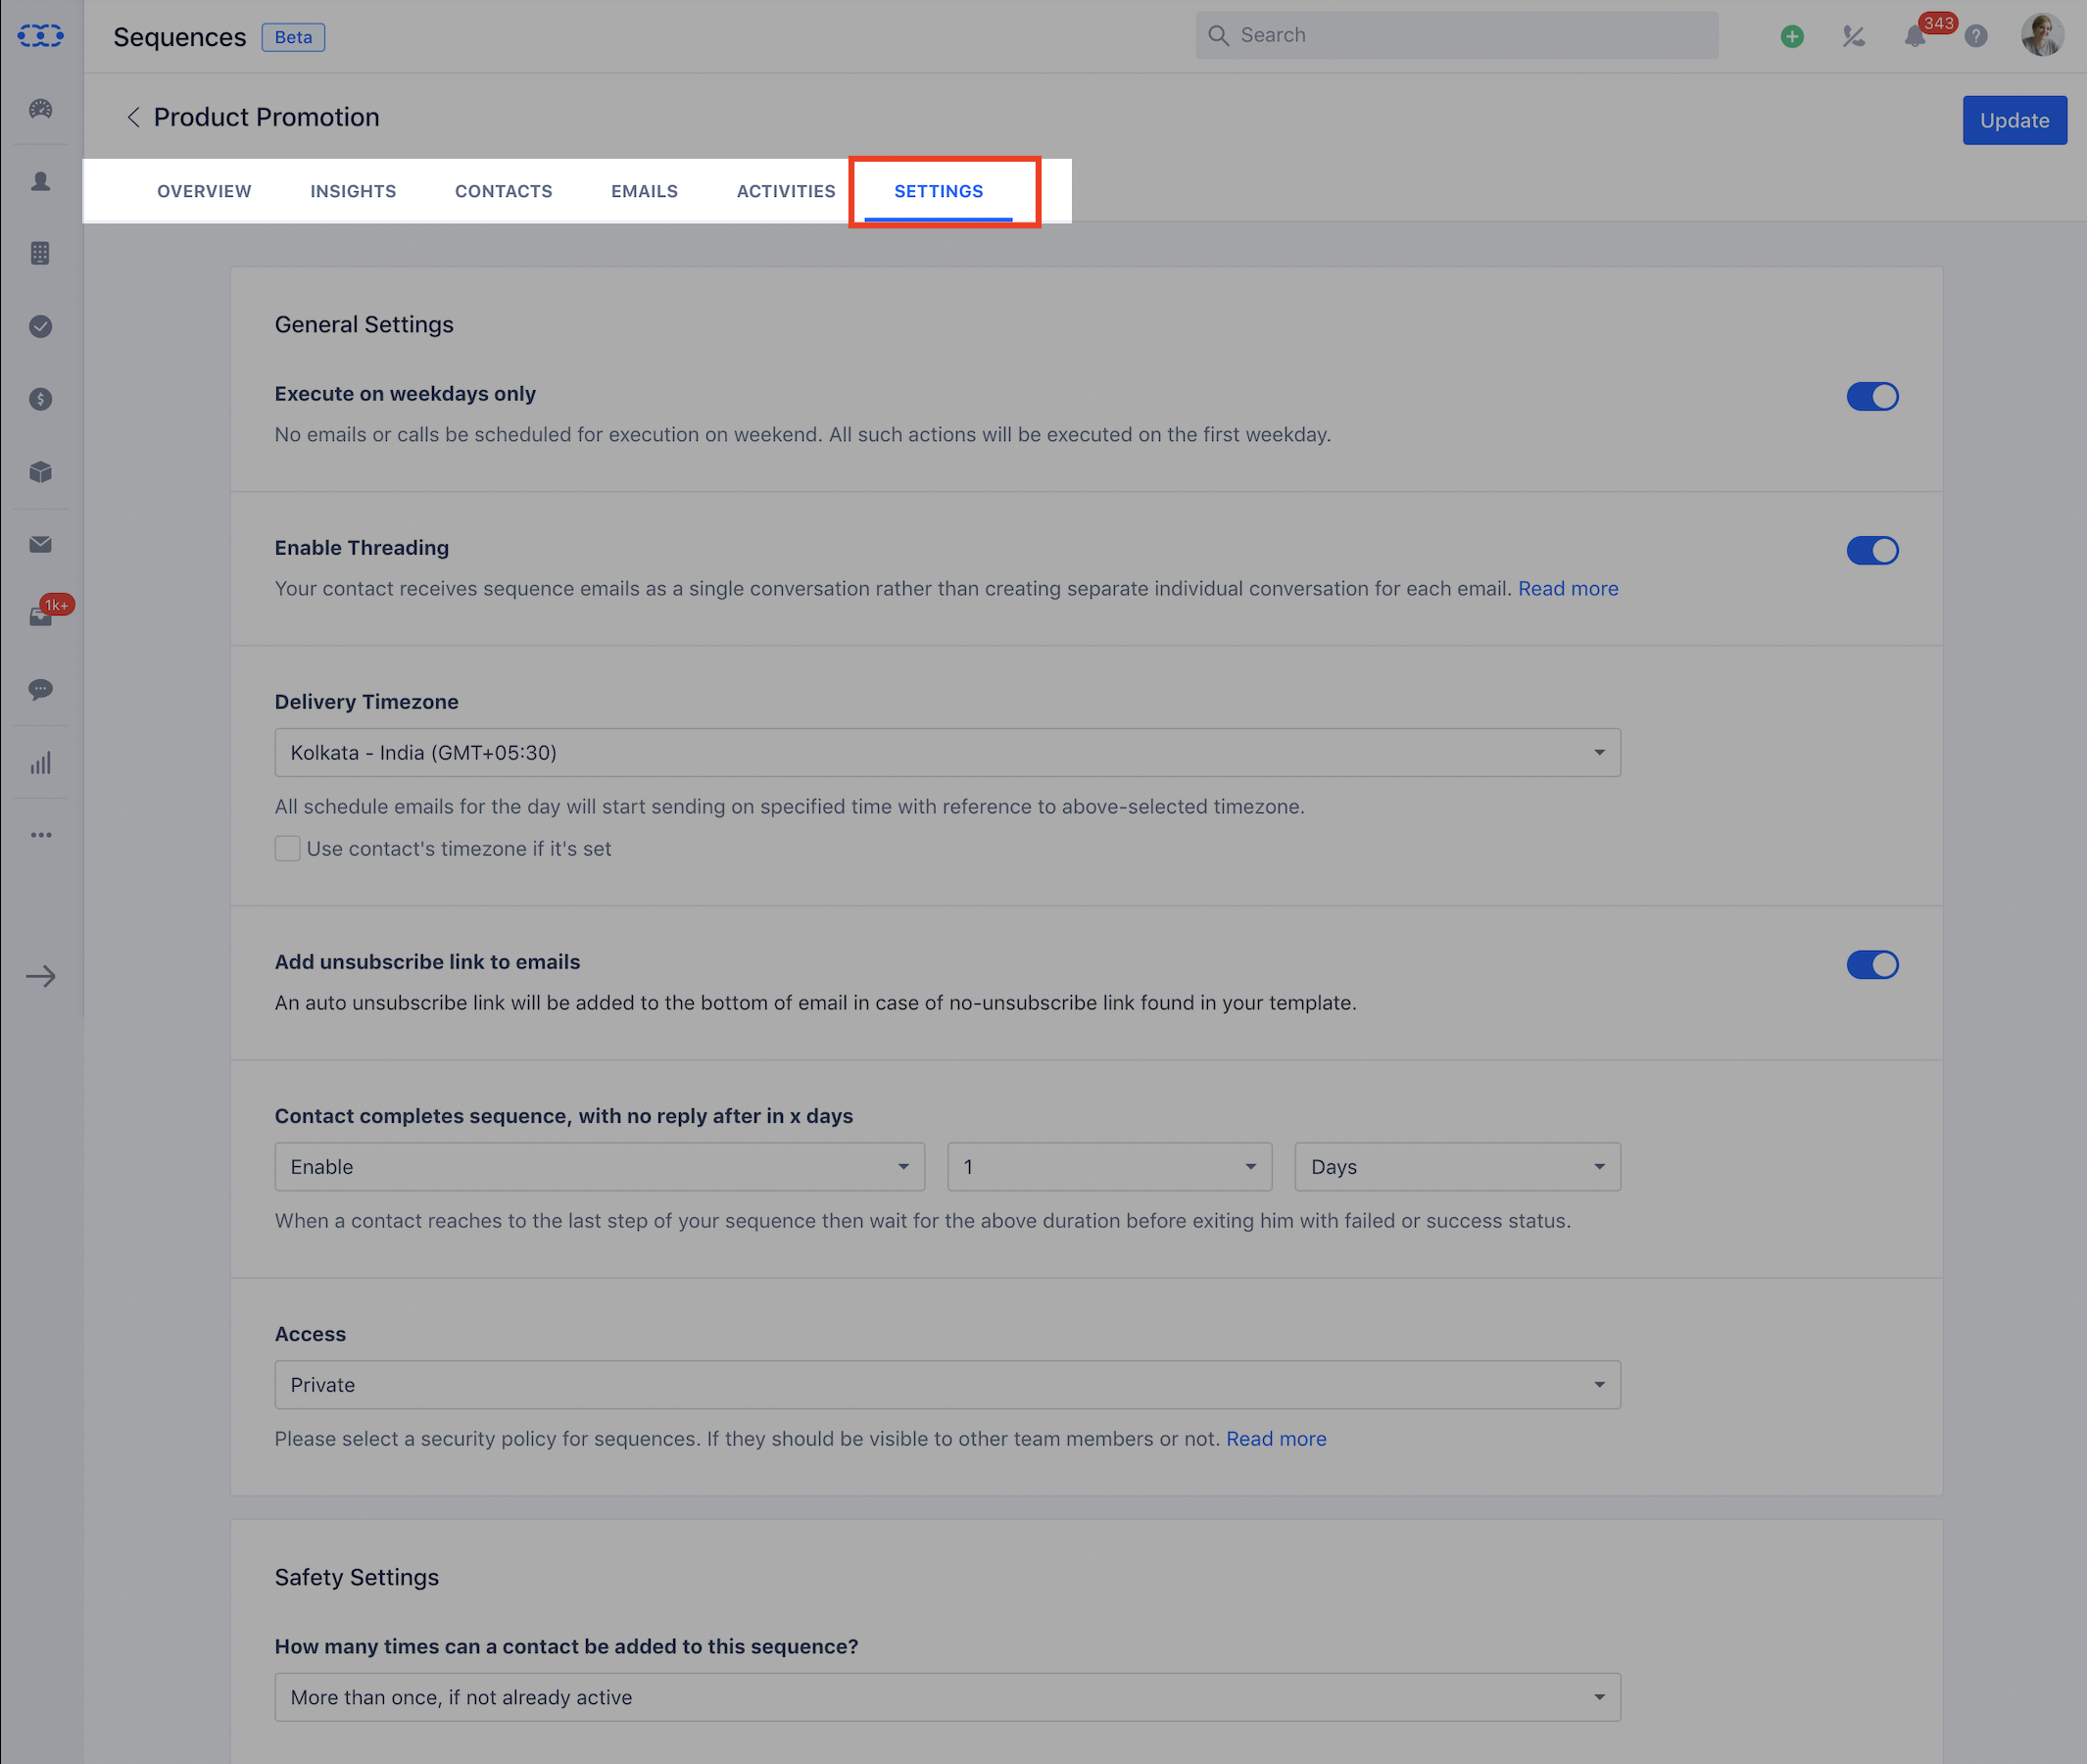
Task: Open Access dropdown showing Private
Action: pos(947,1385)
